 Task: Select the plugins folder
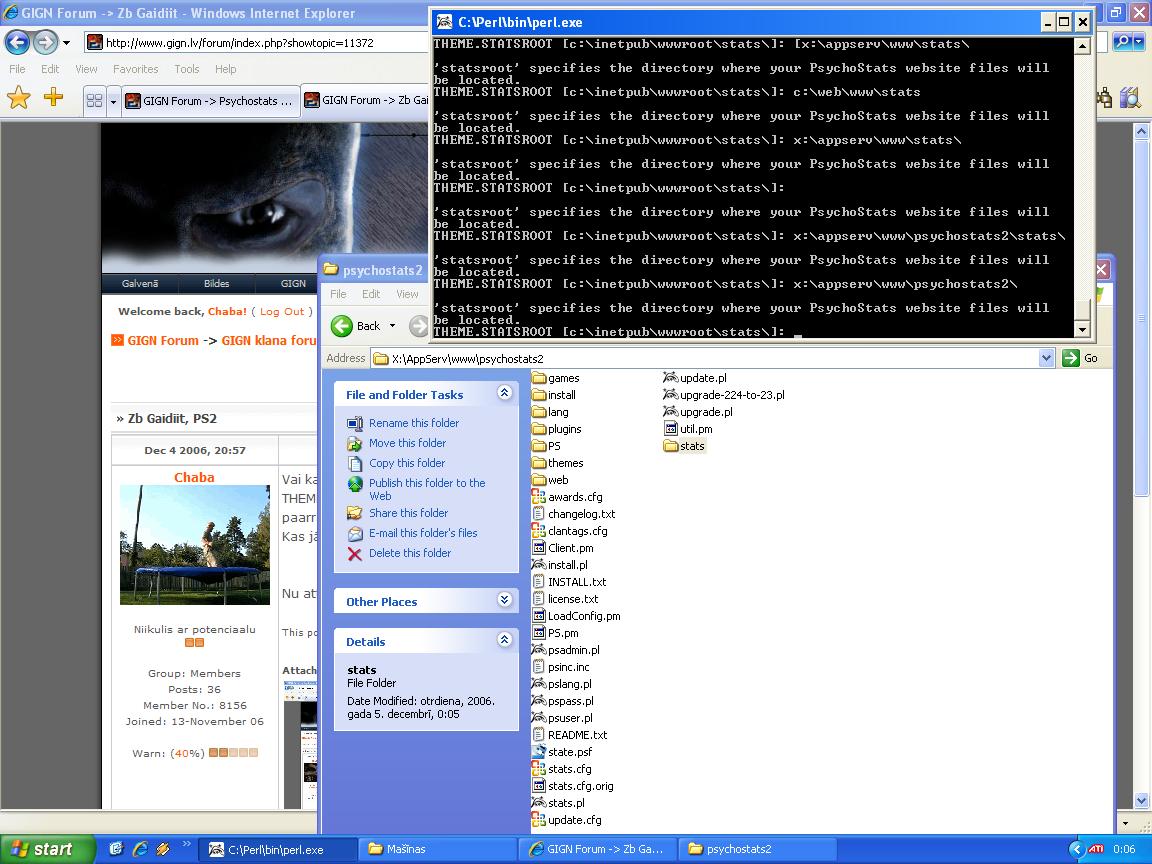click(557, 429)
